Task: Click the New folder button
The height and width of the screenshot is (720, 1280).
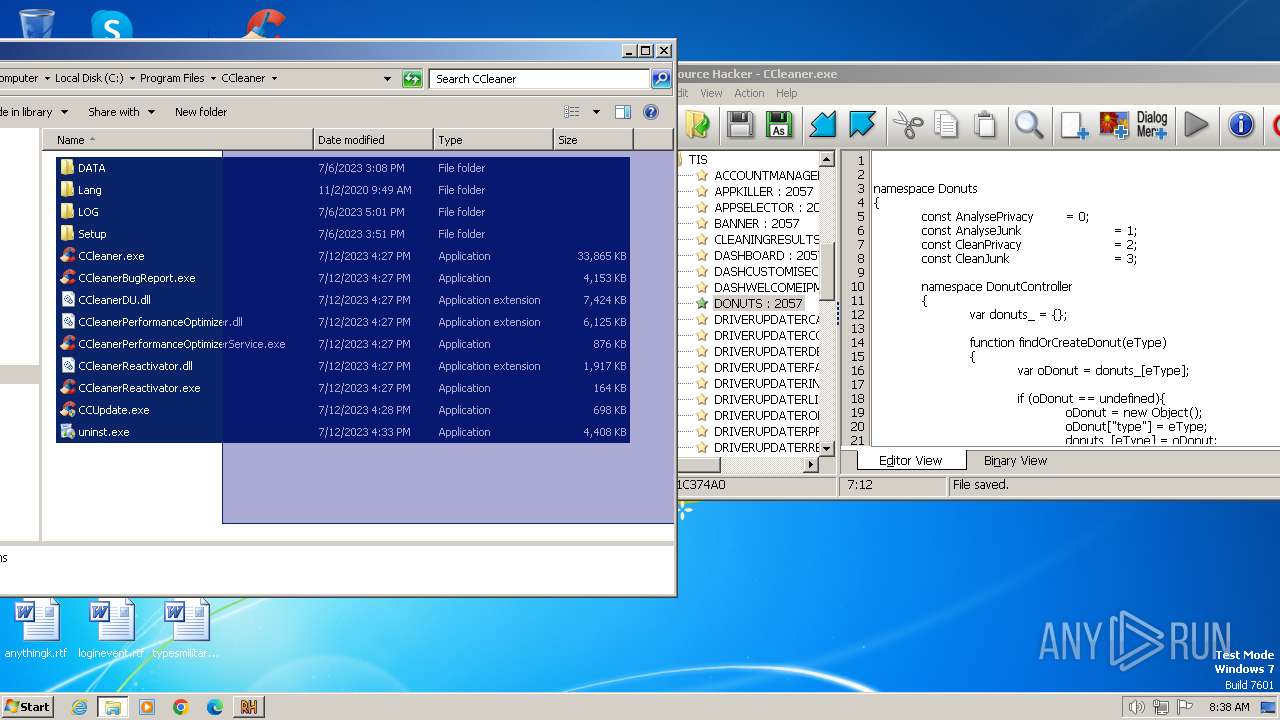Action: coord(201,112)
